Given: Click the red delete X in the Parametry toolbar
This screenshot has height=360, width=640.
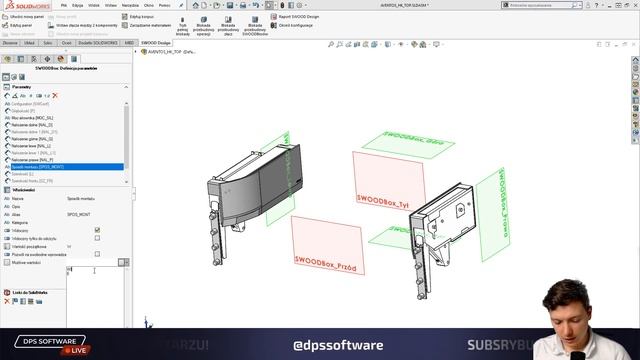Looking at the screenshot, I should click(x=55, y=96).
